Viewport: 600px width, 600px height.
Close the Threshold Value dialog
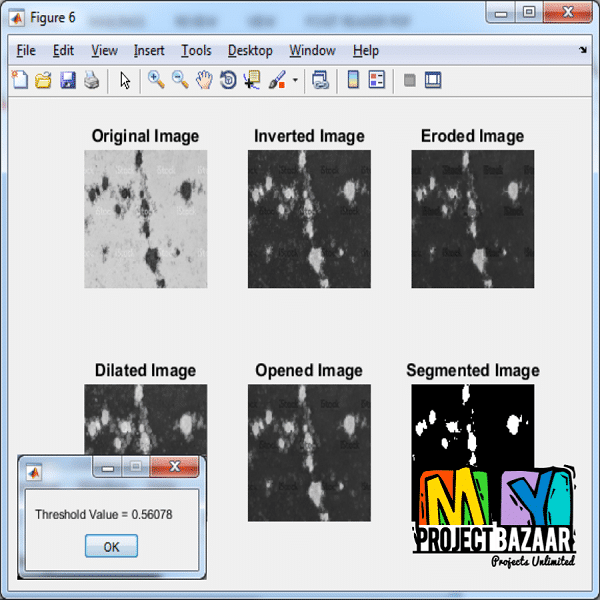tap(174, 466)
